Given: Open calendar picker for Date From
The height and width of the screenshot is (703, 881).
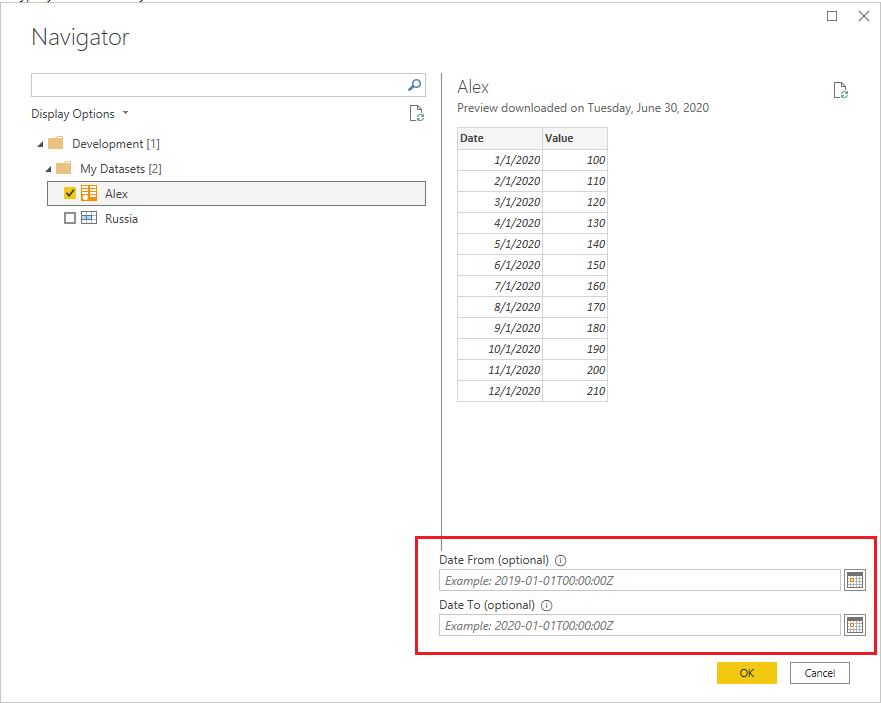Looking at the screenshot, I should click(x=855, y=580).
